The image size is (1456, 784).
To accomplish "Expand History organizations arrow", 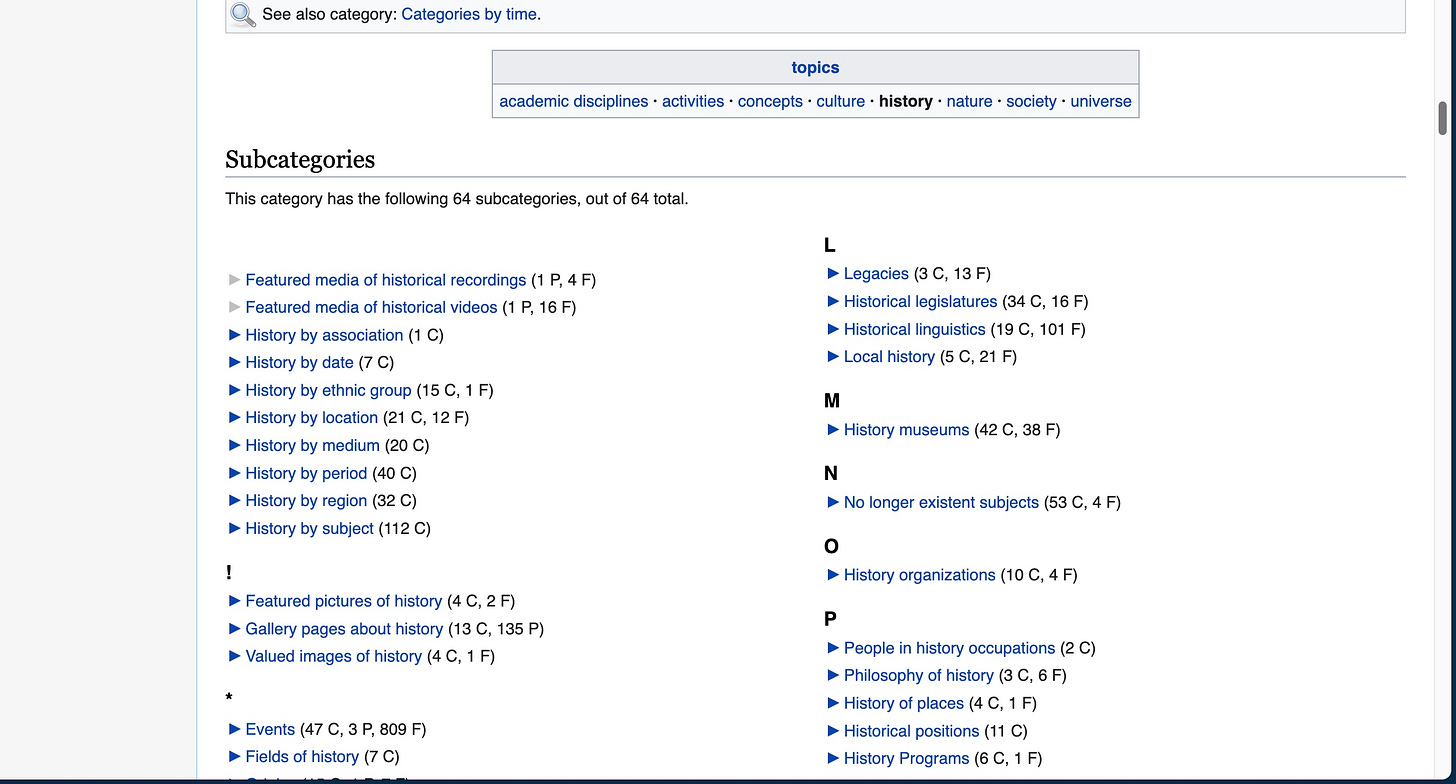I will coord(833,575).
